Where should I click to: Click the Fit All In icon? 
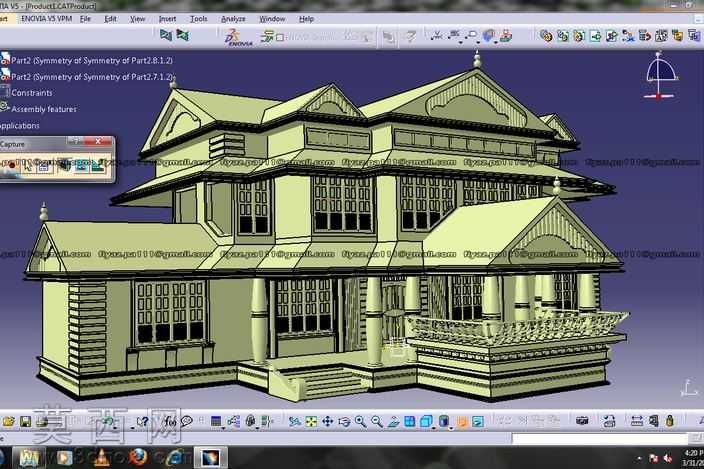(x=311, y=421)
